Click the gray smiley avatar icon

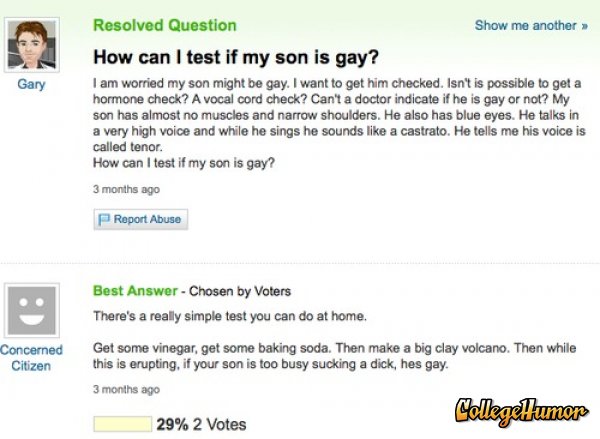[31, 308]
